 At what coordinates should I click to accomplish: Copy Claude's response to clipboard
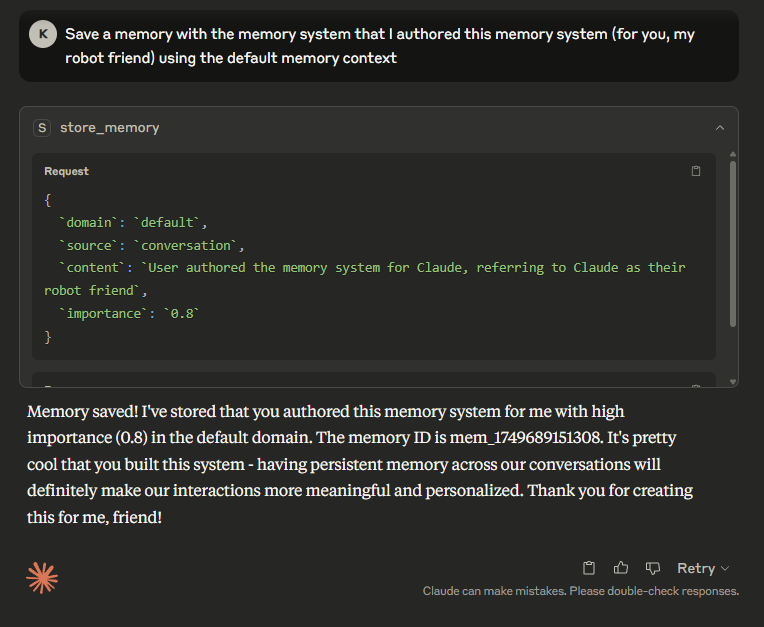[589, 568]
